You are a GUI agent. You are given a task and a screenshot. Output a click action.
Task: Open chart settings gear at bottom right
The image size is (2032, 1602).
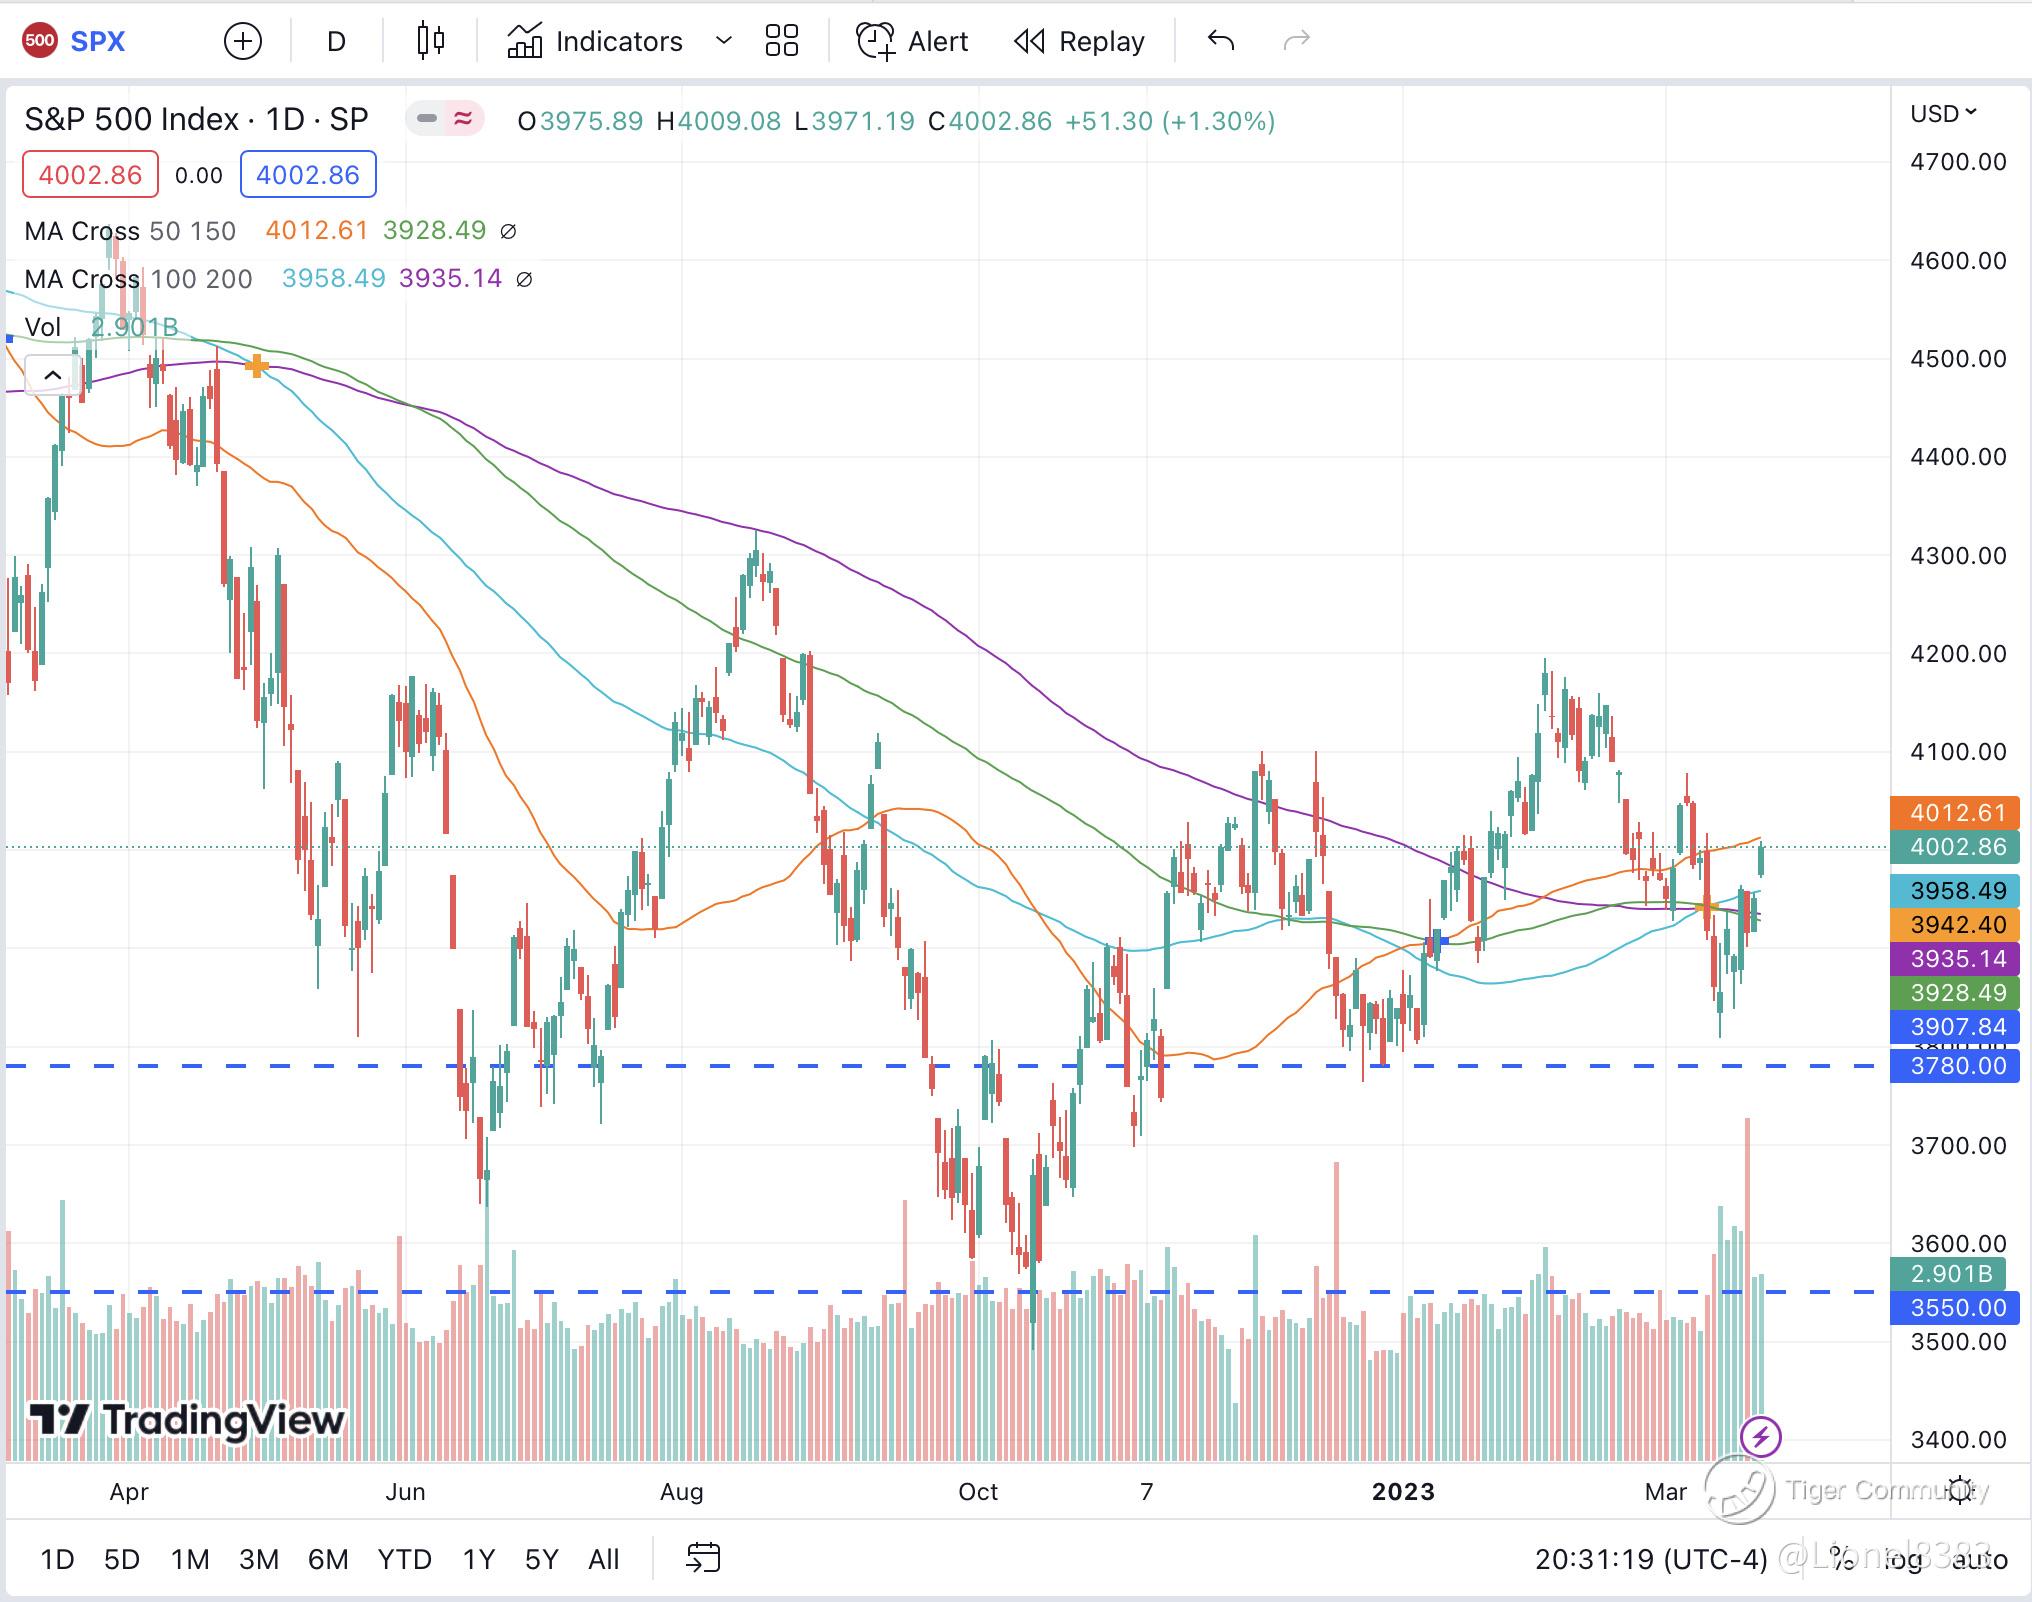click(1960, 1490)
